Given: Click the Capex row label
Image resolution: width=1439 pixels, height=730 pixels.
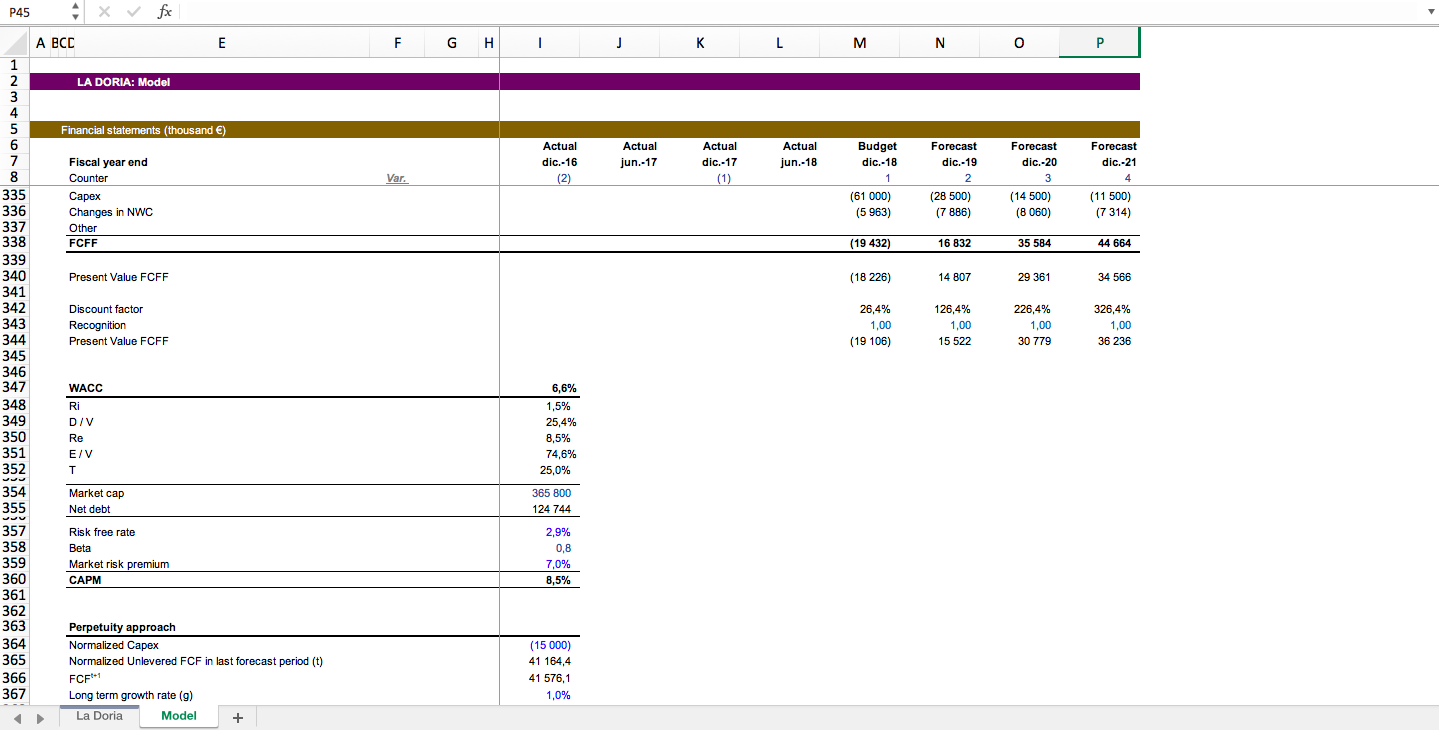Looking at the screenshot, I should coord(85,196).
